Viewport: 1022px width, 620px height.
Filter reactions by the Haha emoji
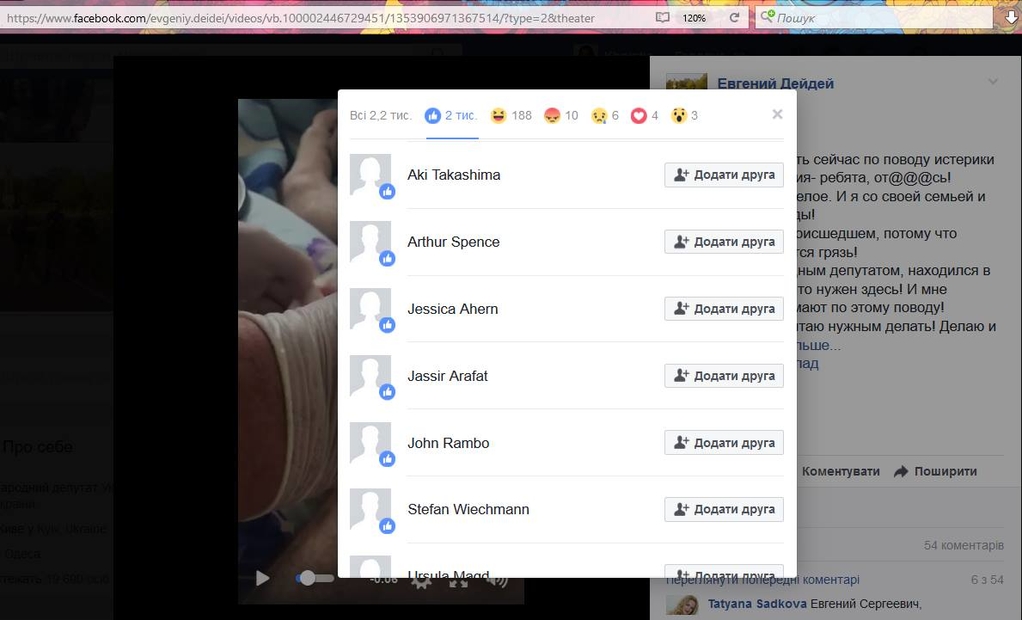pyautogui.click(x=510, y=115)
